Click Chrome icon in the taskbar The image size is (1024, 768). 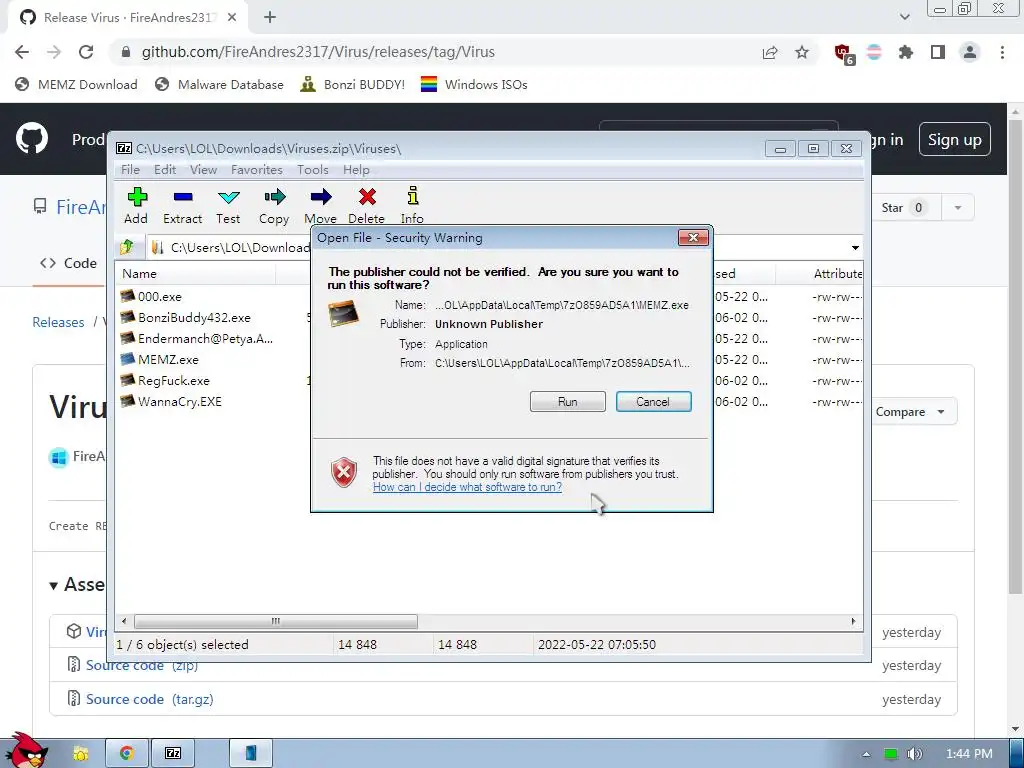[x=127, y=754]
